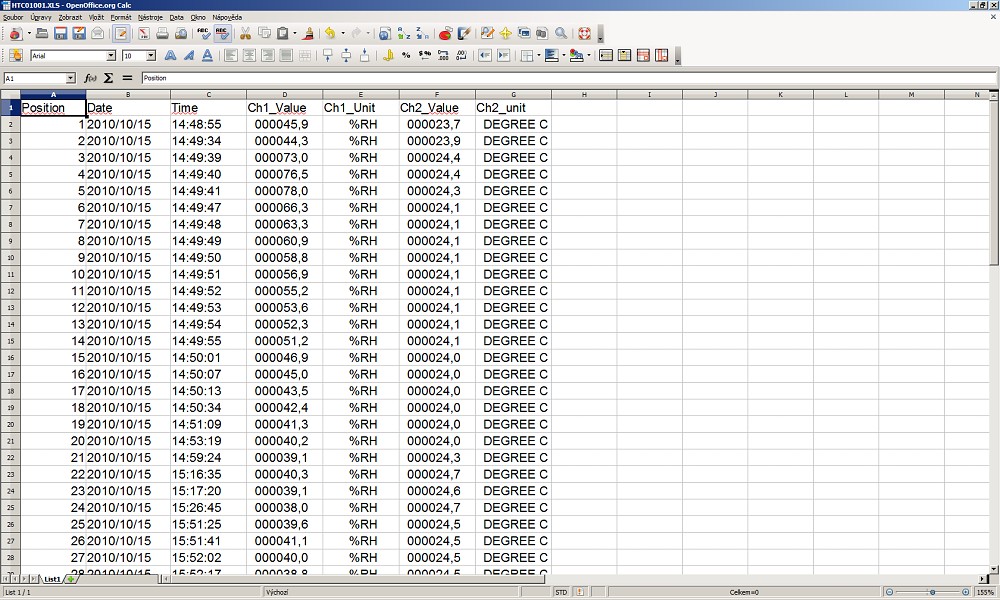
Task: Align cell text right
Action: 267,55
